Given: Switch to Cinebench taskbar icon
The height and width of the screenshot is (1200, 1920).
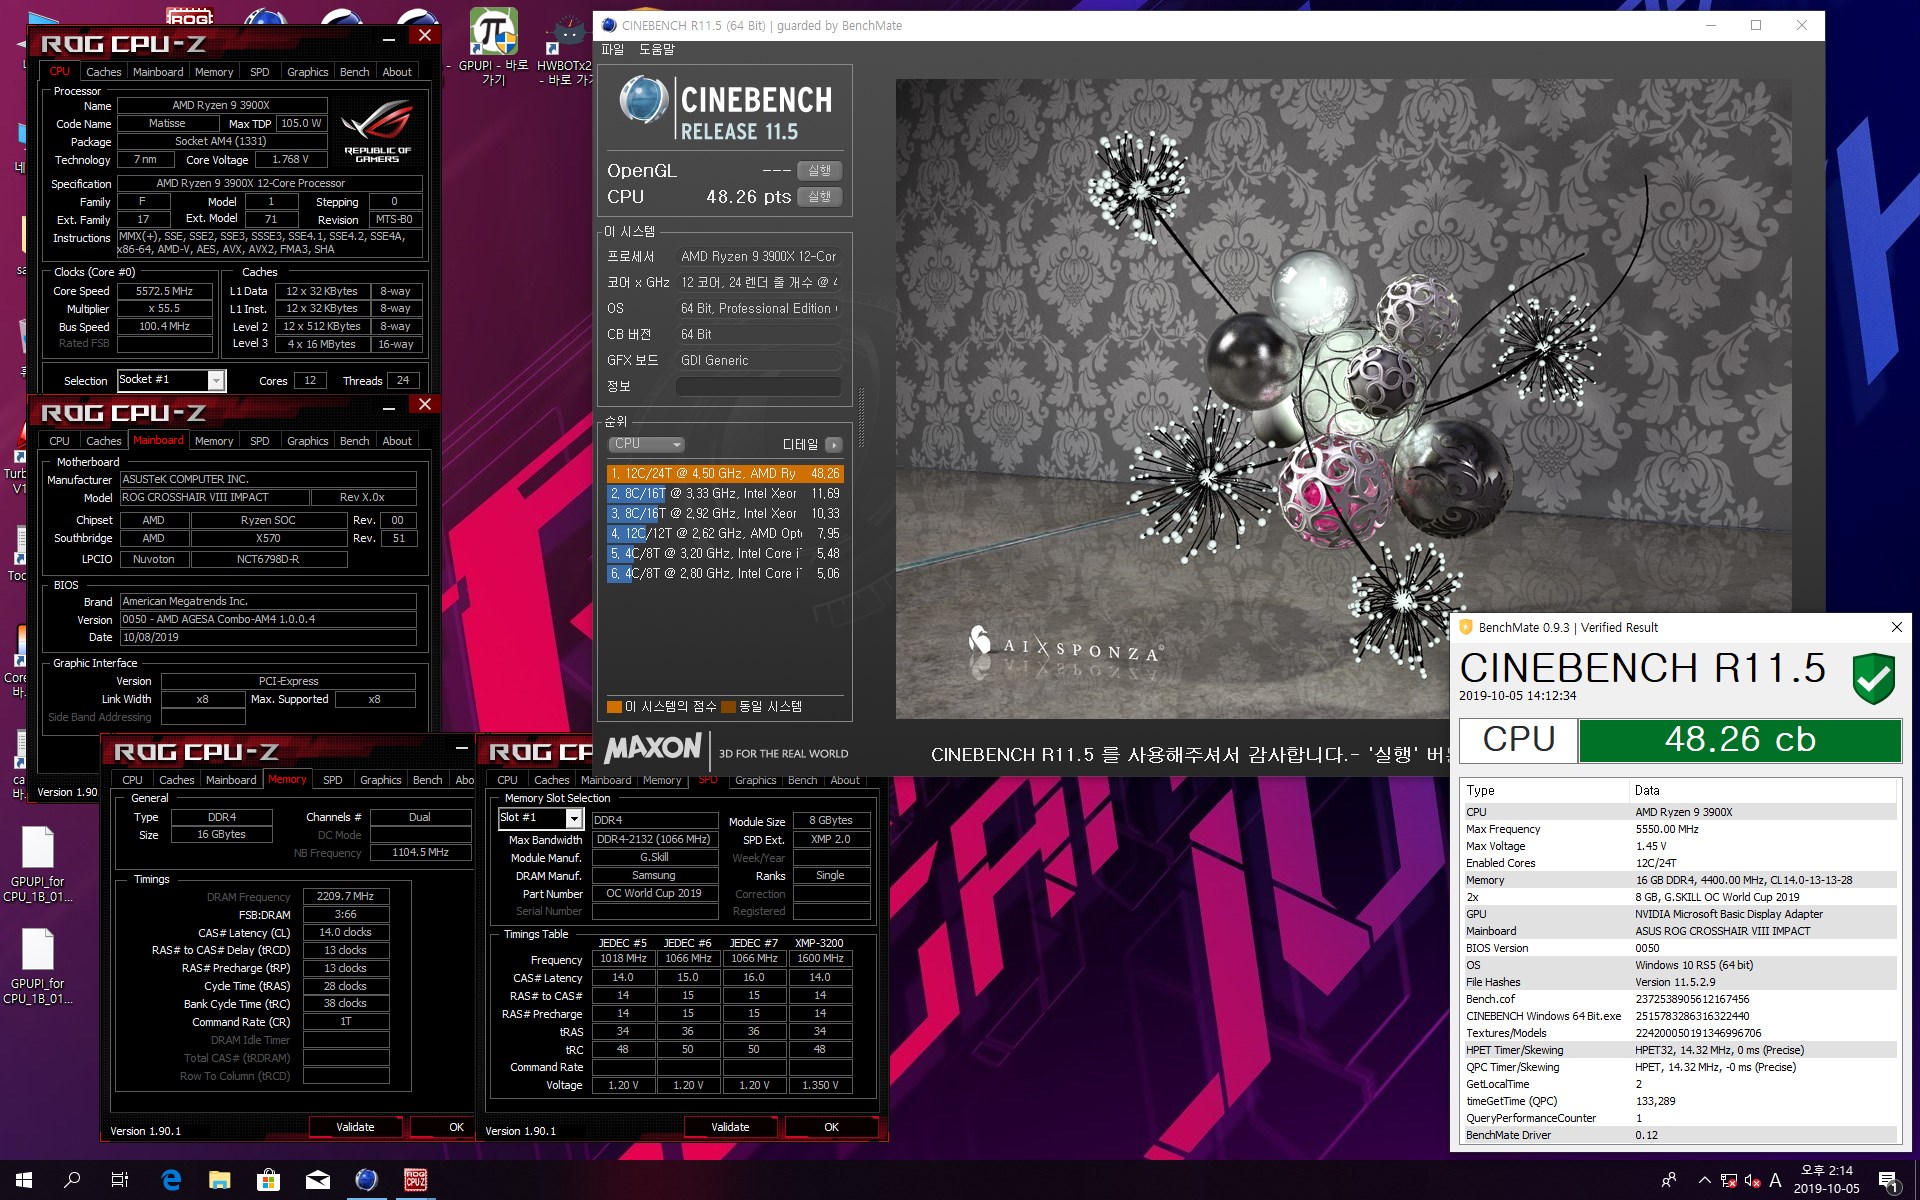Looking at the screenshot, I should [367, 1180].
